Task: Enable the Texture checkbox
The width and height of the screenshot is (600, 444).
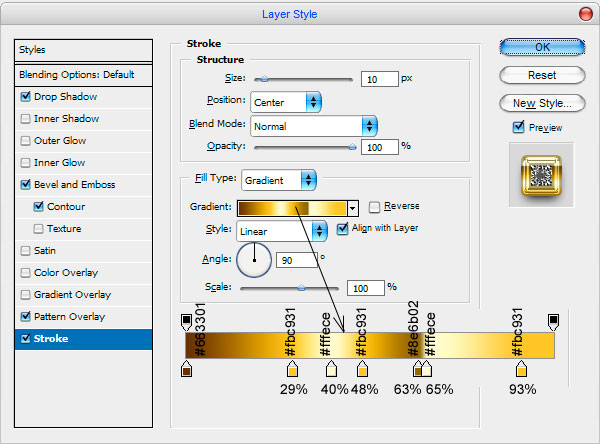Action: (39, 229)
